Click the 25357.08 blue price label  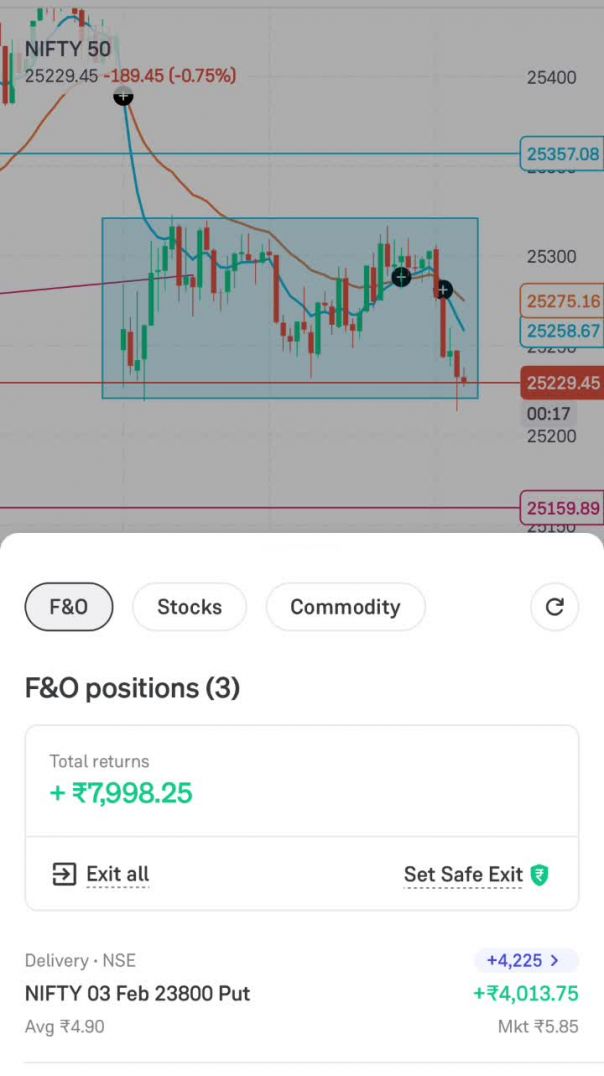[x=562, y=154]
